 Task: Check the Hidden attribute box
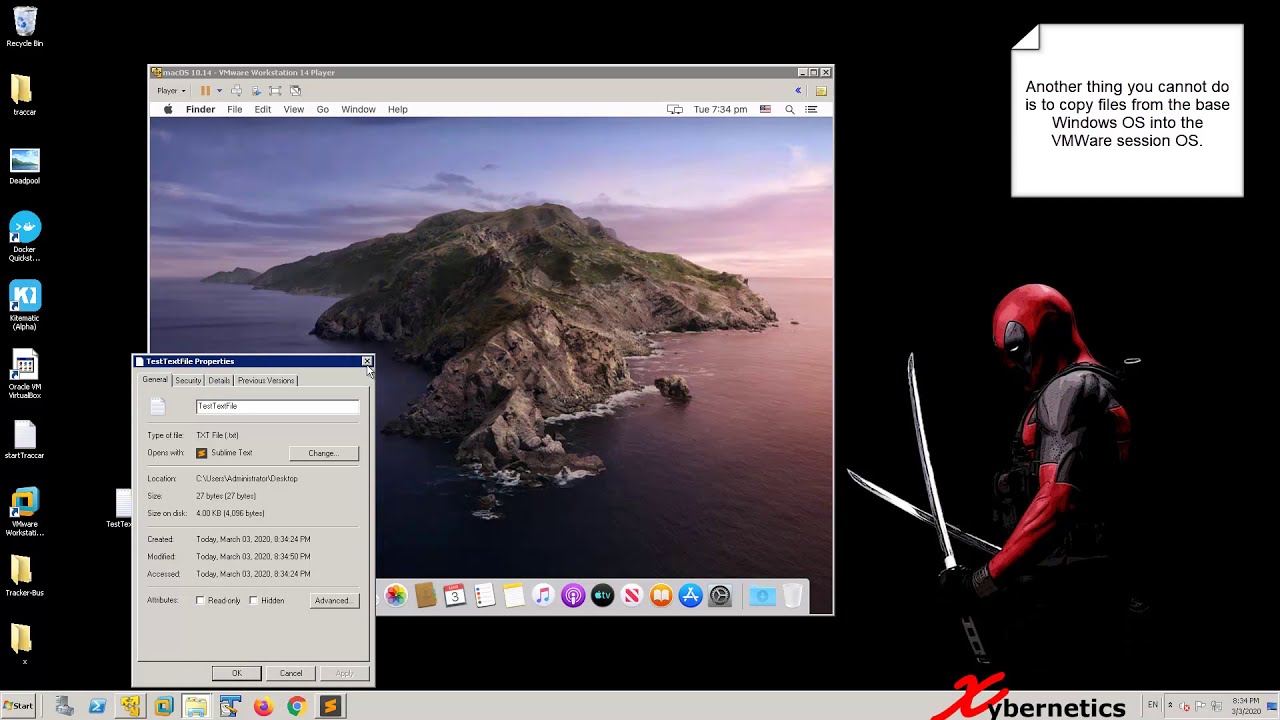click(x=254, y=601)
